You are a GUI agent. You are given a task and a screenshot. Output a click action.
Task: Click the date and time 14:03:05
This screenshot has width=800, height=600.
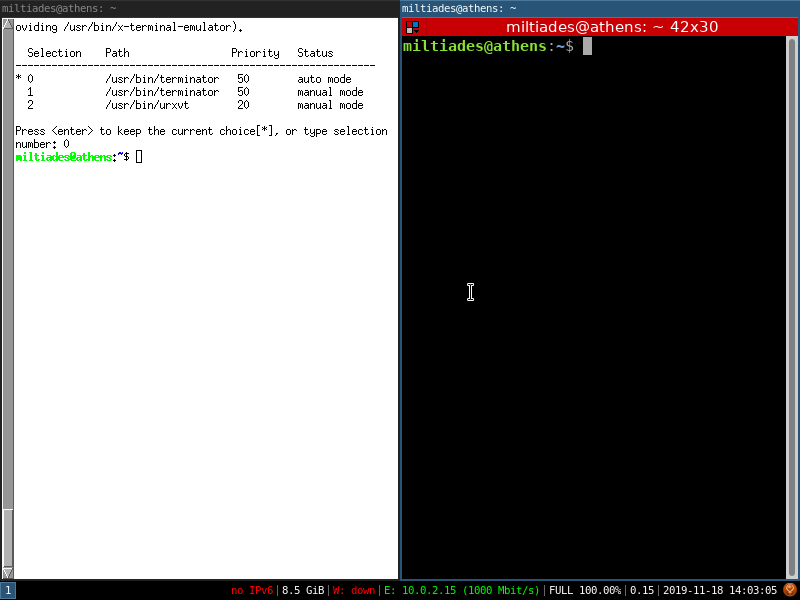(x=720, y=590)
